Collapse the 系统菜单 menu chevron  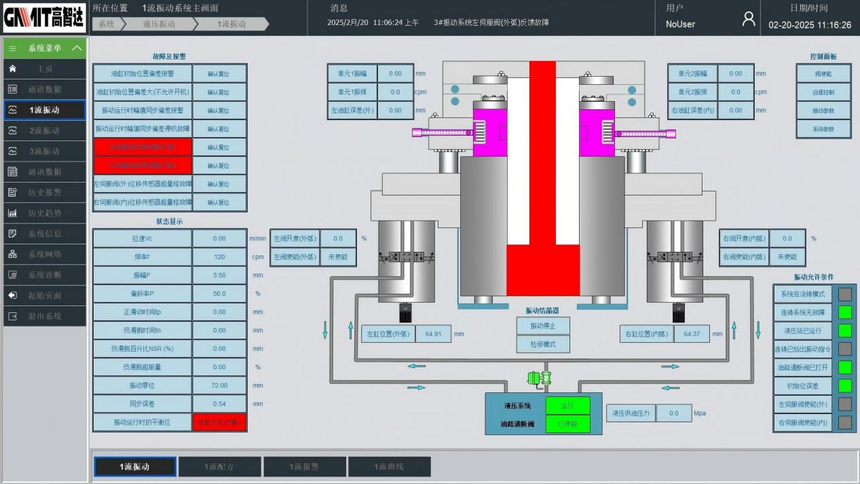[78, 48]
